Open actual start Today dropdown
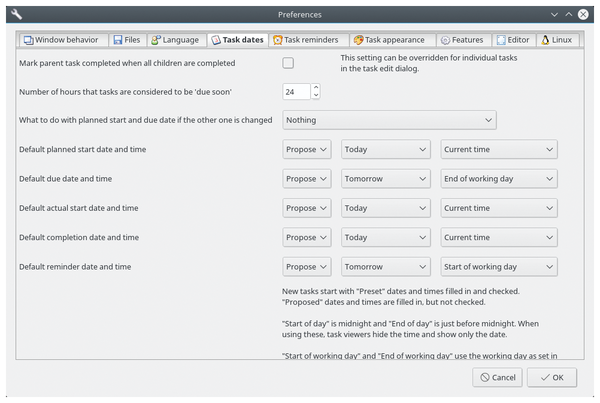 click(386, 208)
